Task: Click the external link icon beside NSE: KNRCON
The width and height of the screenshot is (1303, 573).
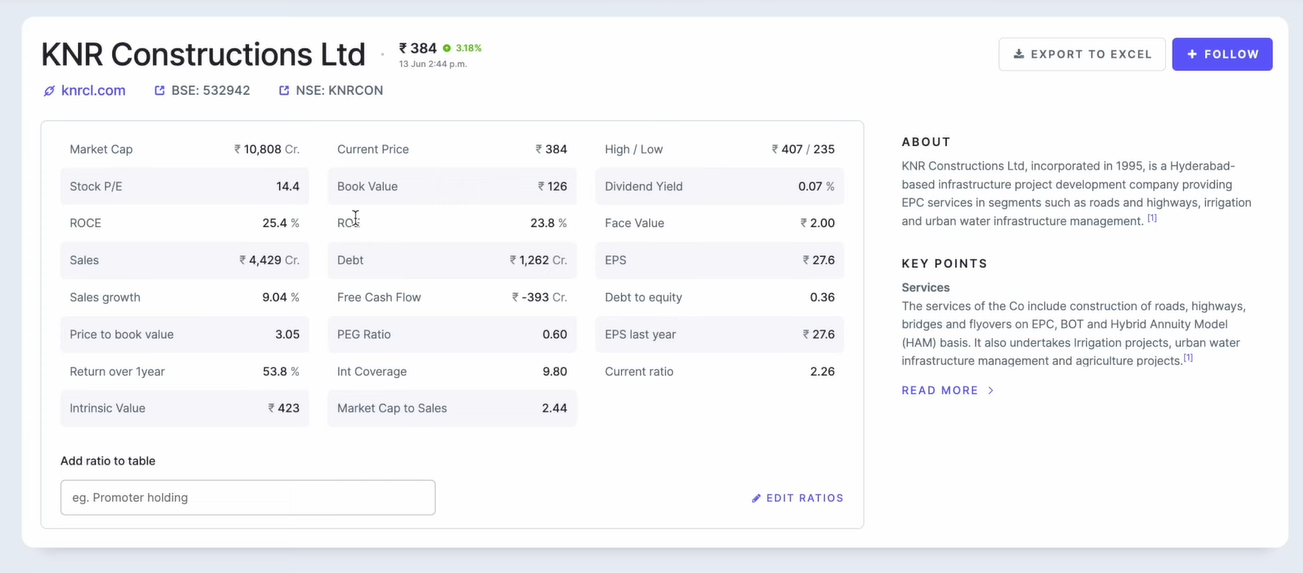Action: (284, 90)
